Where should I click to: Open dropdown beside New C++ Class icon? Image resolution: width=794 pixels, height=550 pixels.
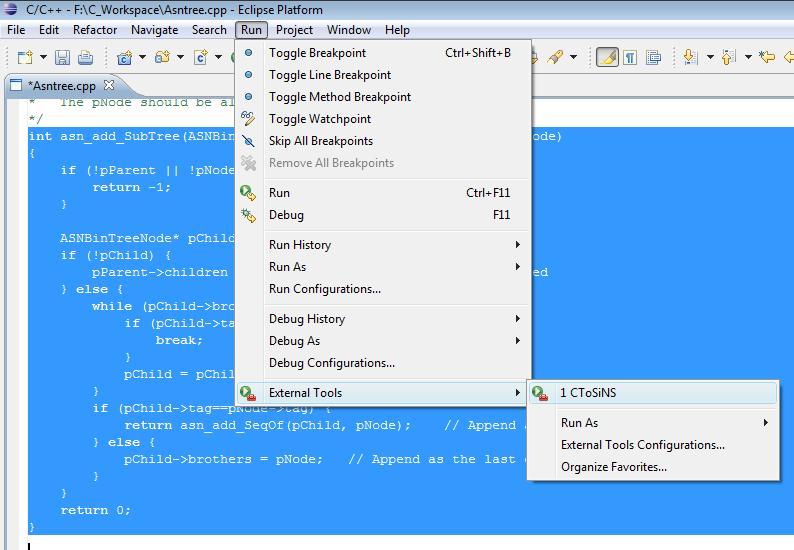[x=219, y=57]
